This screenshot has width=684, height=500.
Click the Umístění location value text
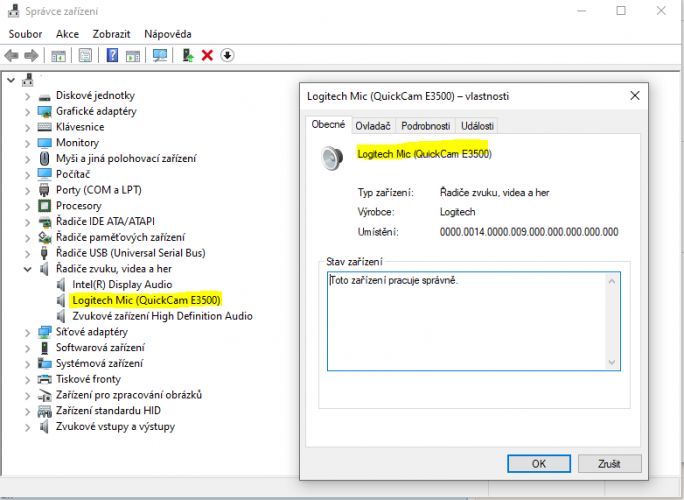pyautogui.click(x=529, y=232)
